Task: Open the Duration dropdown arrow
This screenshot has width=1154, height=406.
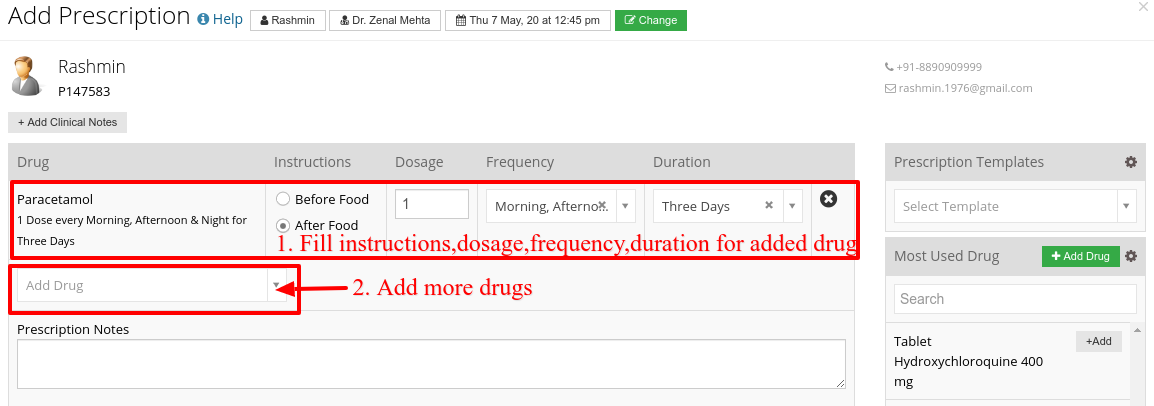Action: click(x=793, y=206)
